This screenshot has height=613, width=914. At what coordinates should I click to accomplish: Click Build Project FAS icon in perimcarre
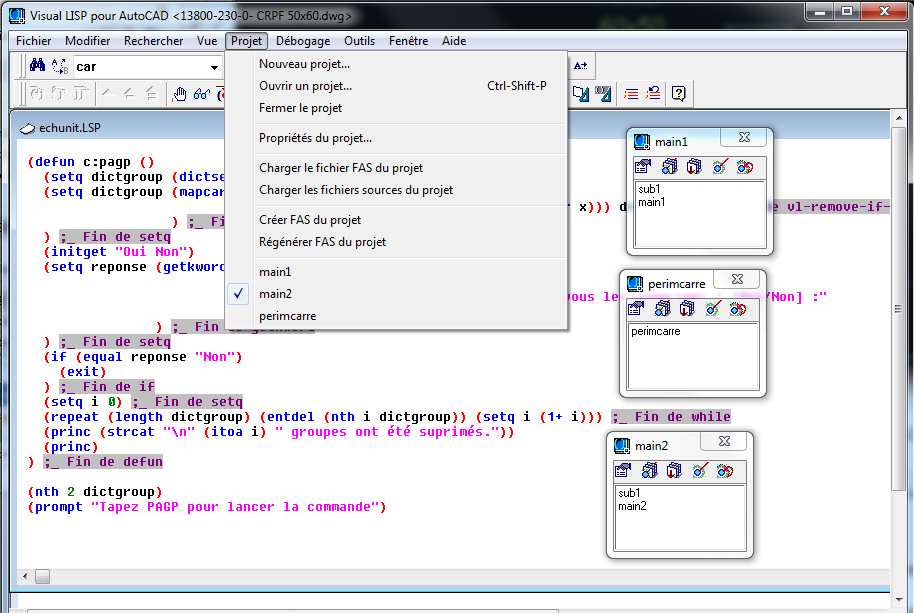click(713, 308)
